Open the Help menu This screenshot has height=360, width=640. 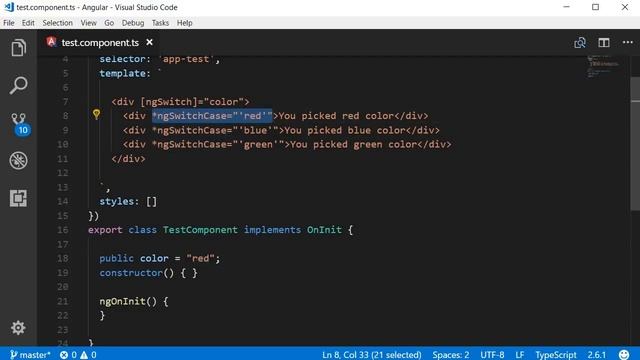(x=184, y=23)
